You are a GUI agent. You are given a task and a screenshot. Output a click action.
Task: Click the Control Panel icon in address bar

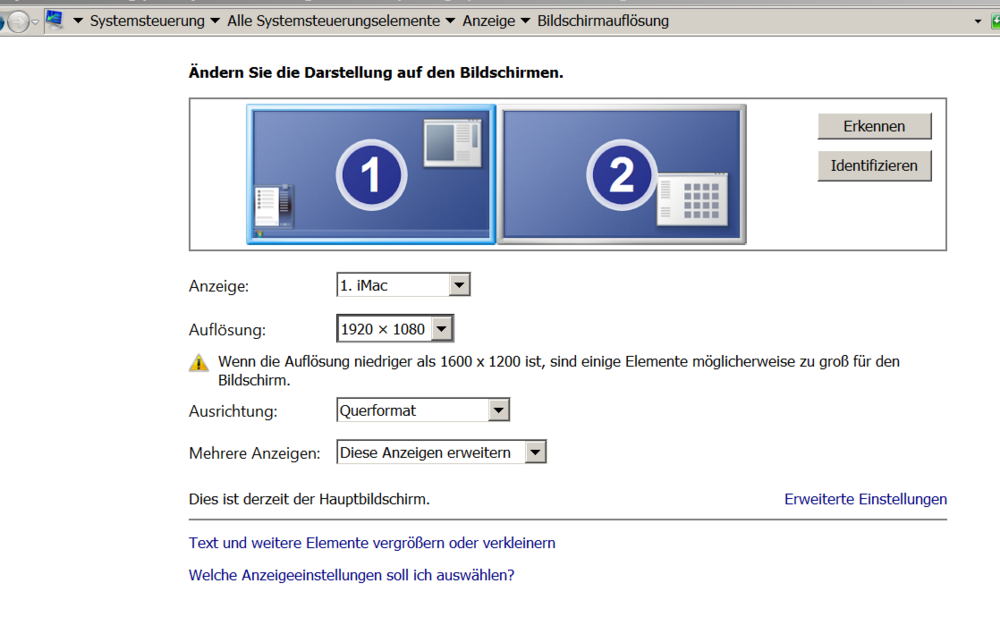click(57, 20)
